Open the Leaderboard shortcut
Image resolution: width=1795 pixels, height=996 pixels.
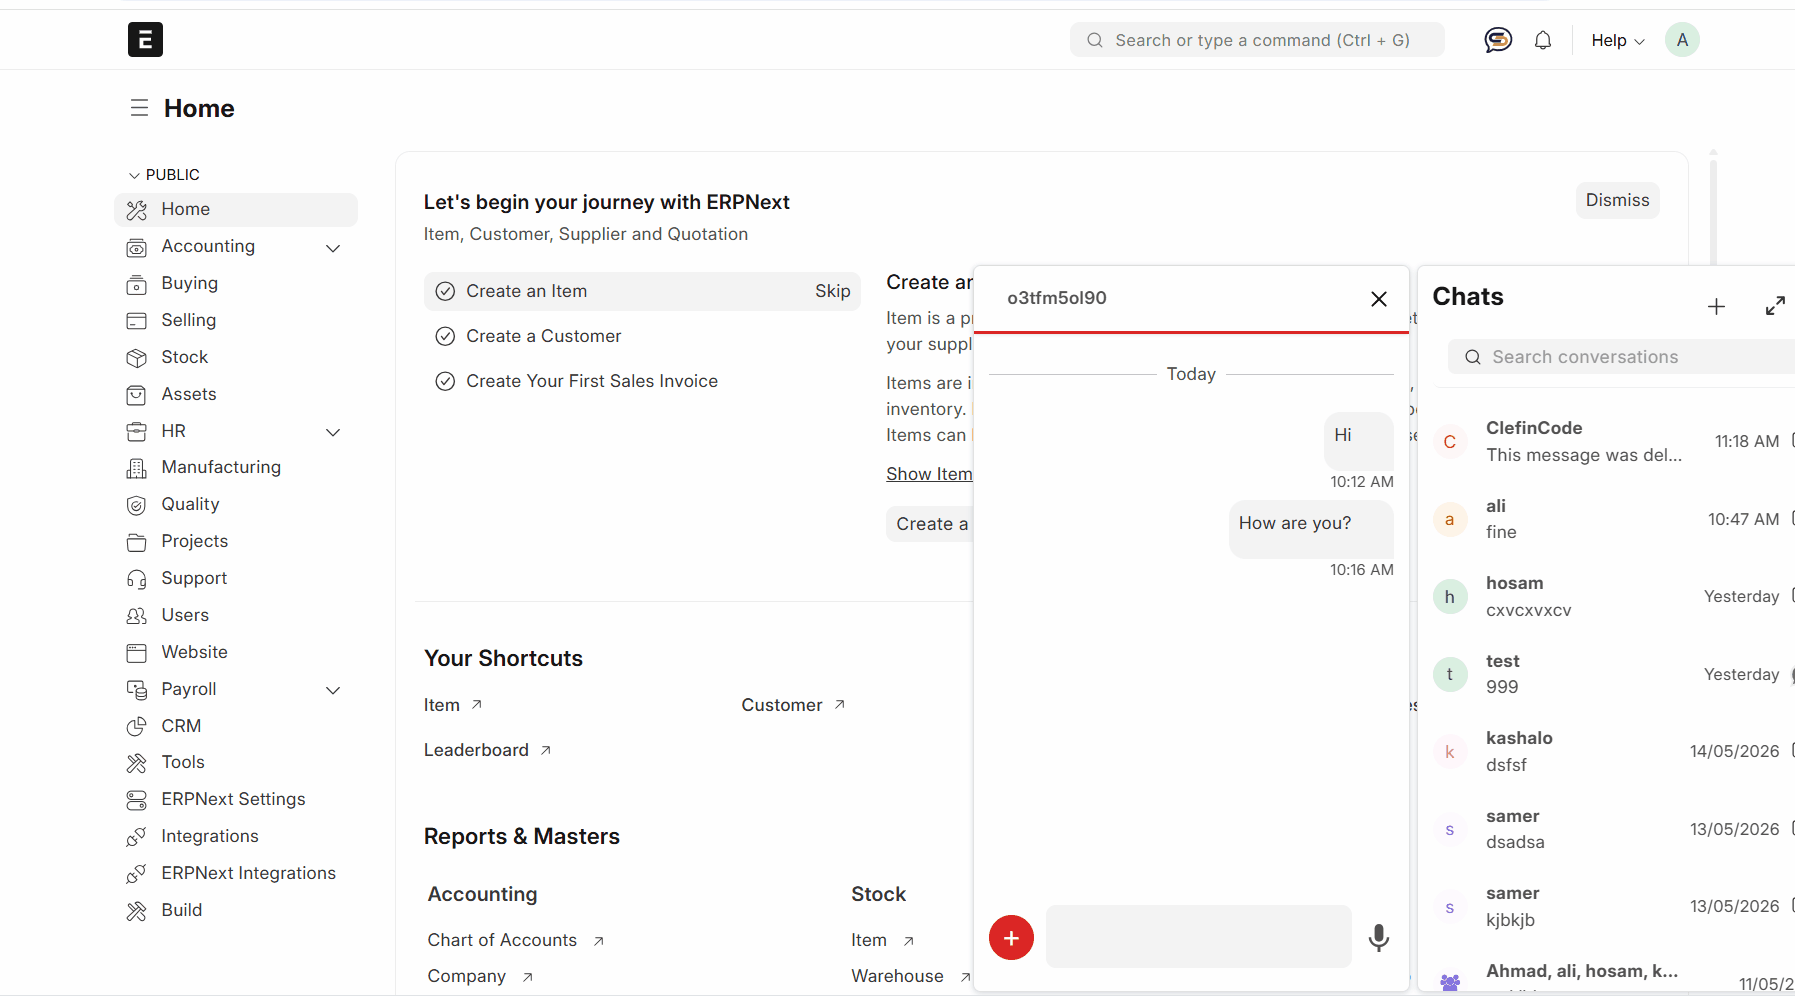[487, 750]
